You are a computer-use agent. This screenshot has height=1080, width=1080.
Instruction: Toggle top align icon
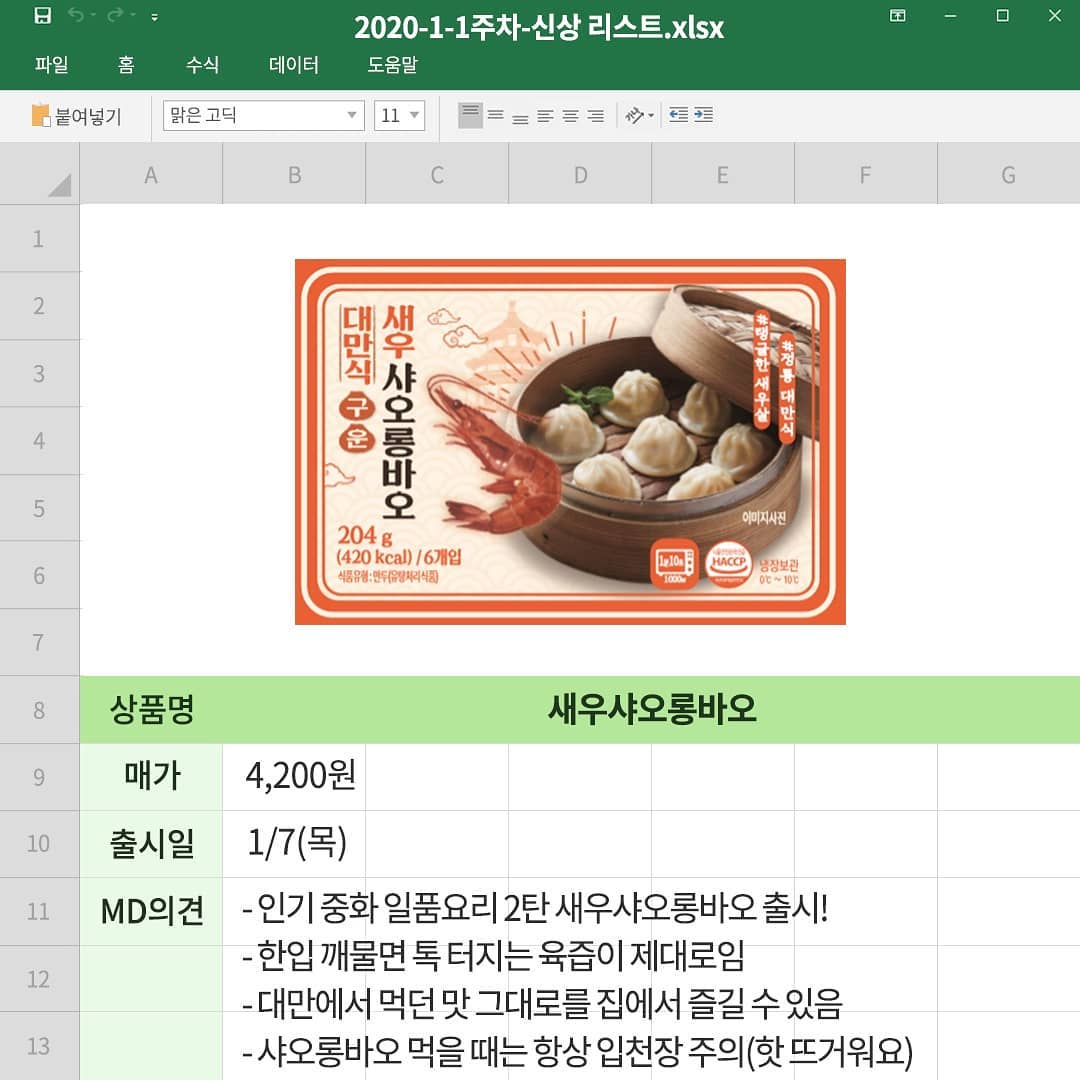(470, 115)
